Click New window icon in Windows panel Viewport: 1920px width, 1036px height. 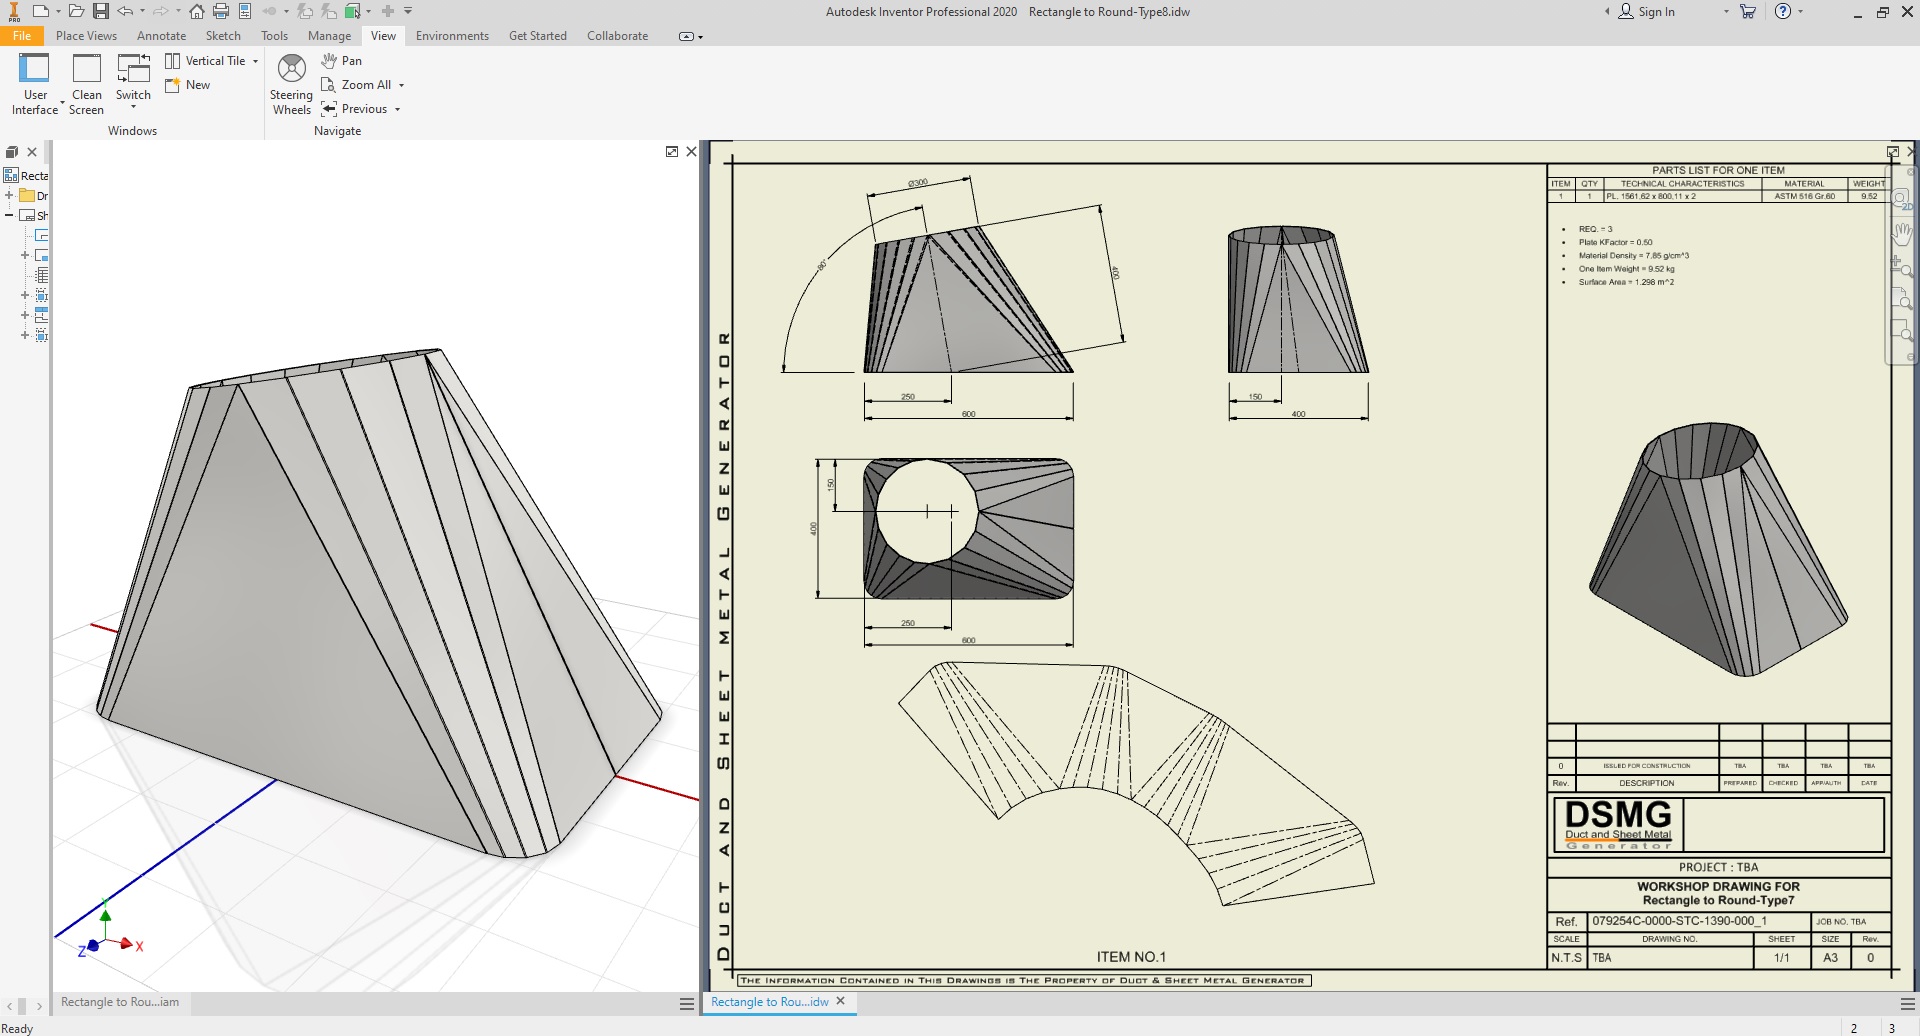pos(188,85)
